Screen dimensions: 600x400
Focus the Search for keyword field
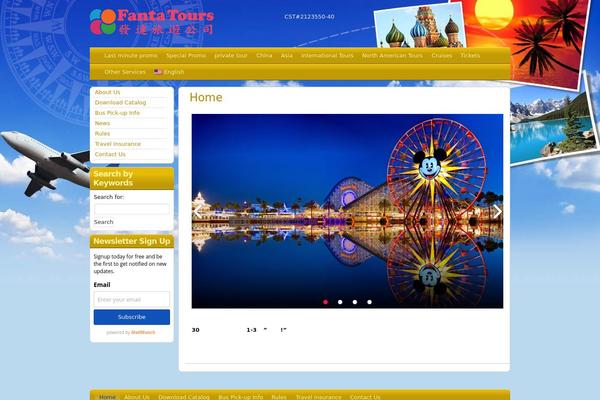tap(132, 209)
